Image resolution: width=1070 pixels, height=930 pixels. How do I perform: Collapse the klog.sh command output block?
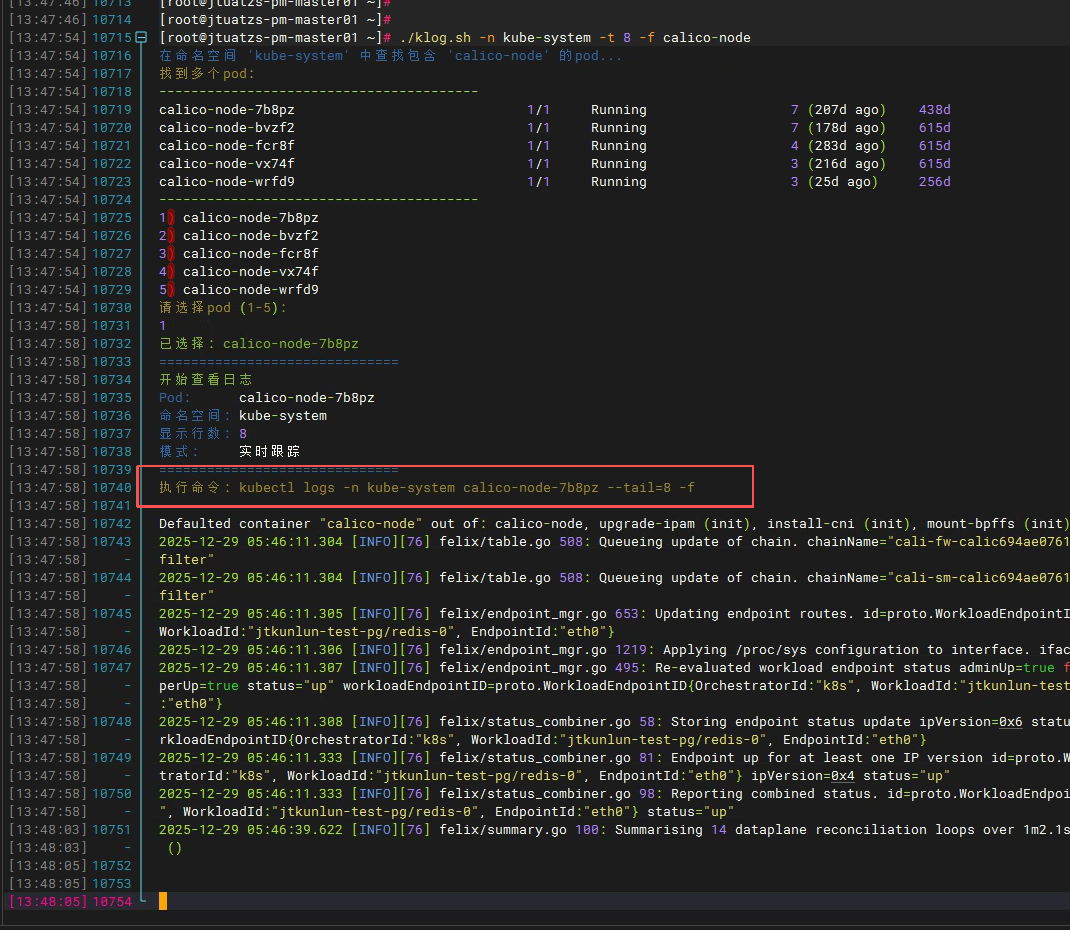pos(141,38)
